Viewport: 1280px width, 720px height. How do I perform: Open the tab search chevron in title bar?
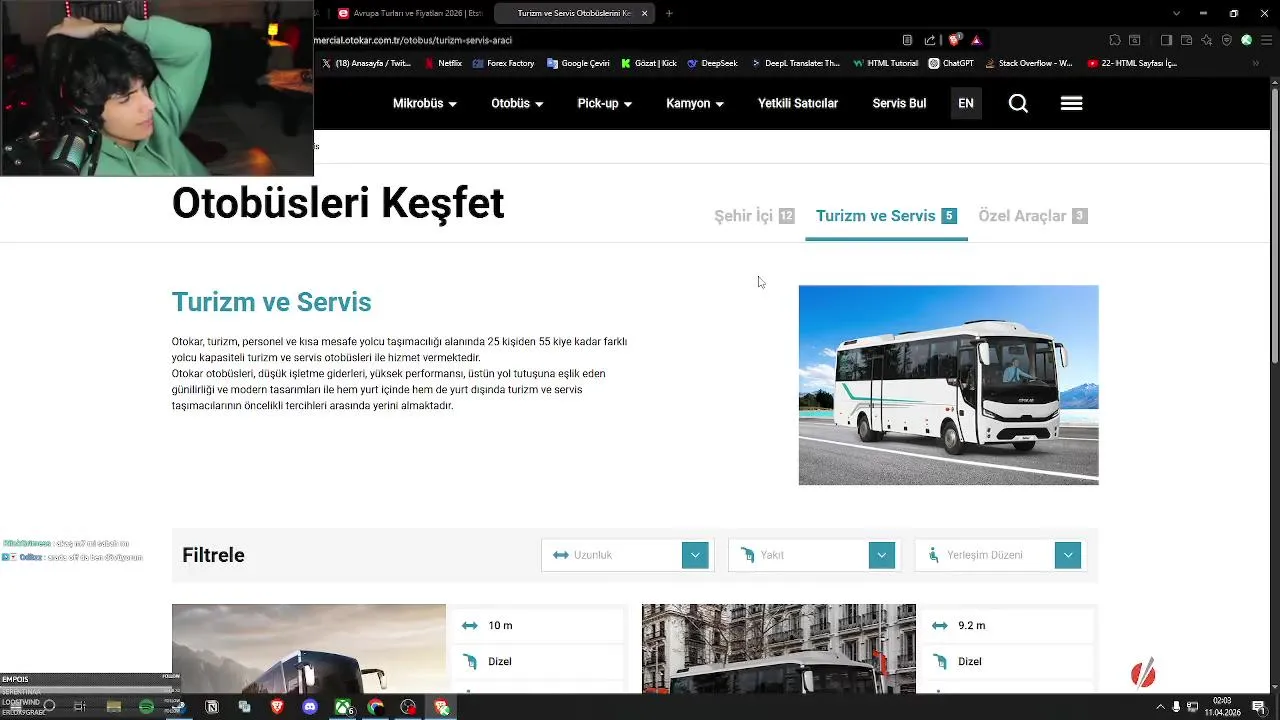1176,13
